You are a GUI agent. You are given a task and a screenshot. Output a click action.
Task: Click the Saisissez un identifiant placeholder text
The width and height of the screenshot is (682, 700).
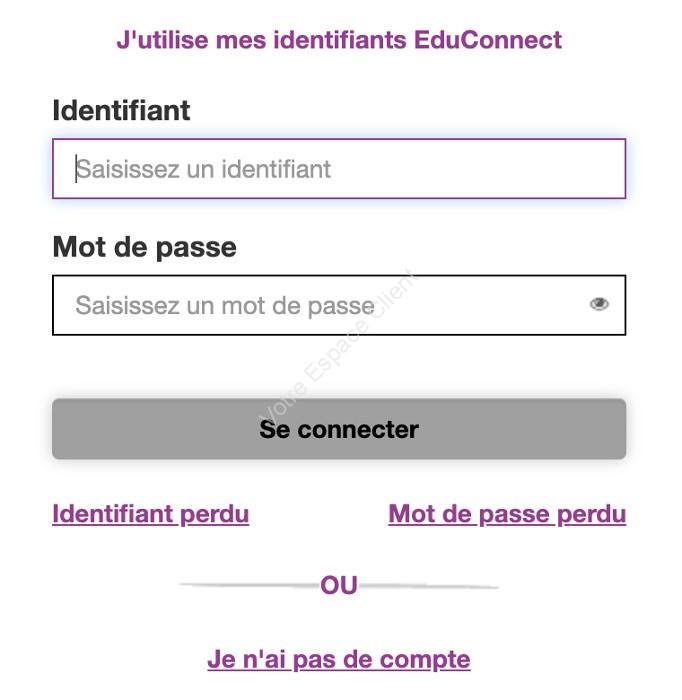coord(204,170)
